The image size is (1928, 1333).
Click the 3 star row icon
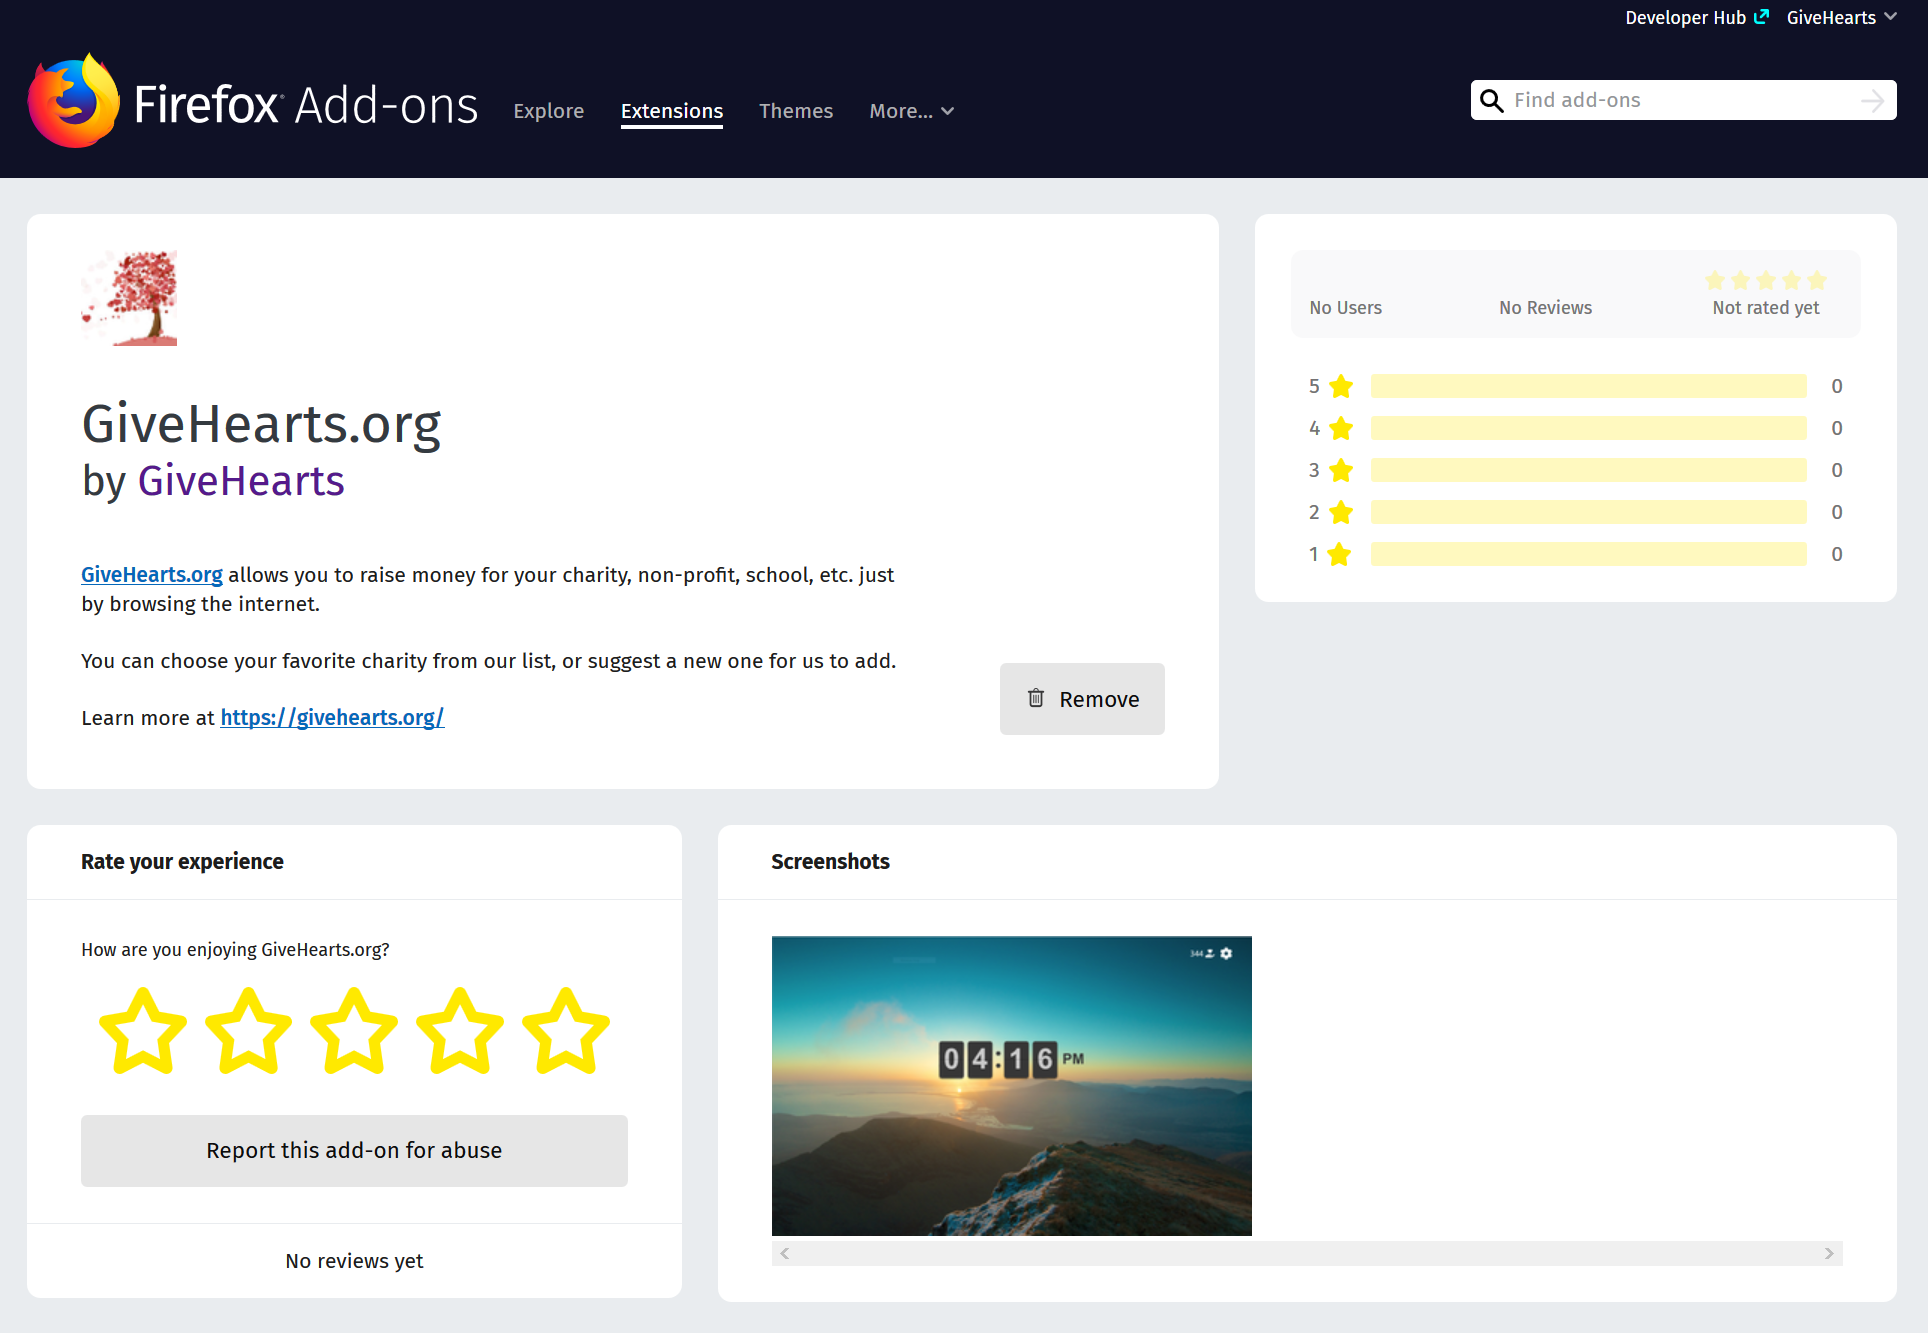pyautogui.click(x=1341, y=470)
